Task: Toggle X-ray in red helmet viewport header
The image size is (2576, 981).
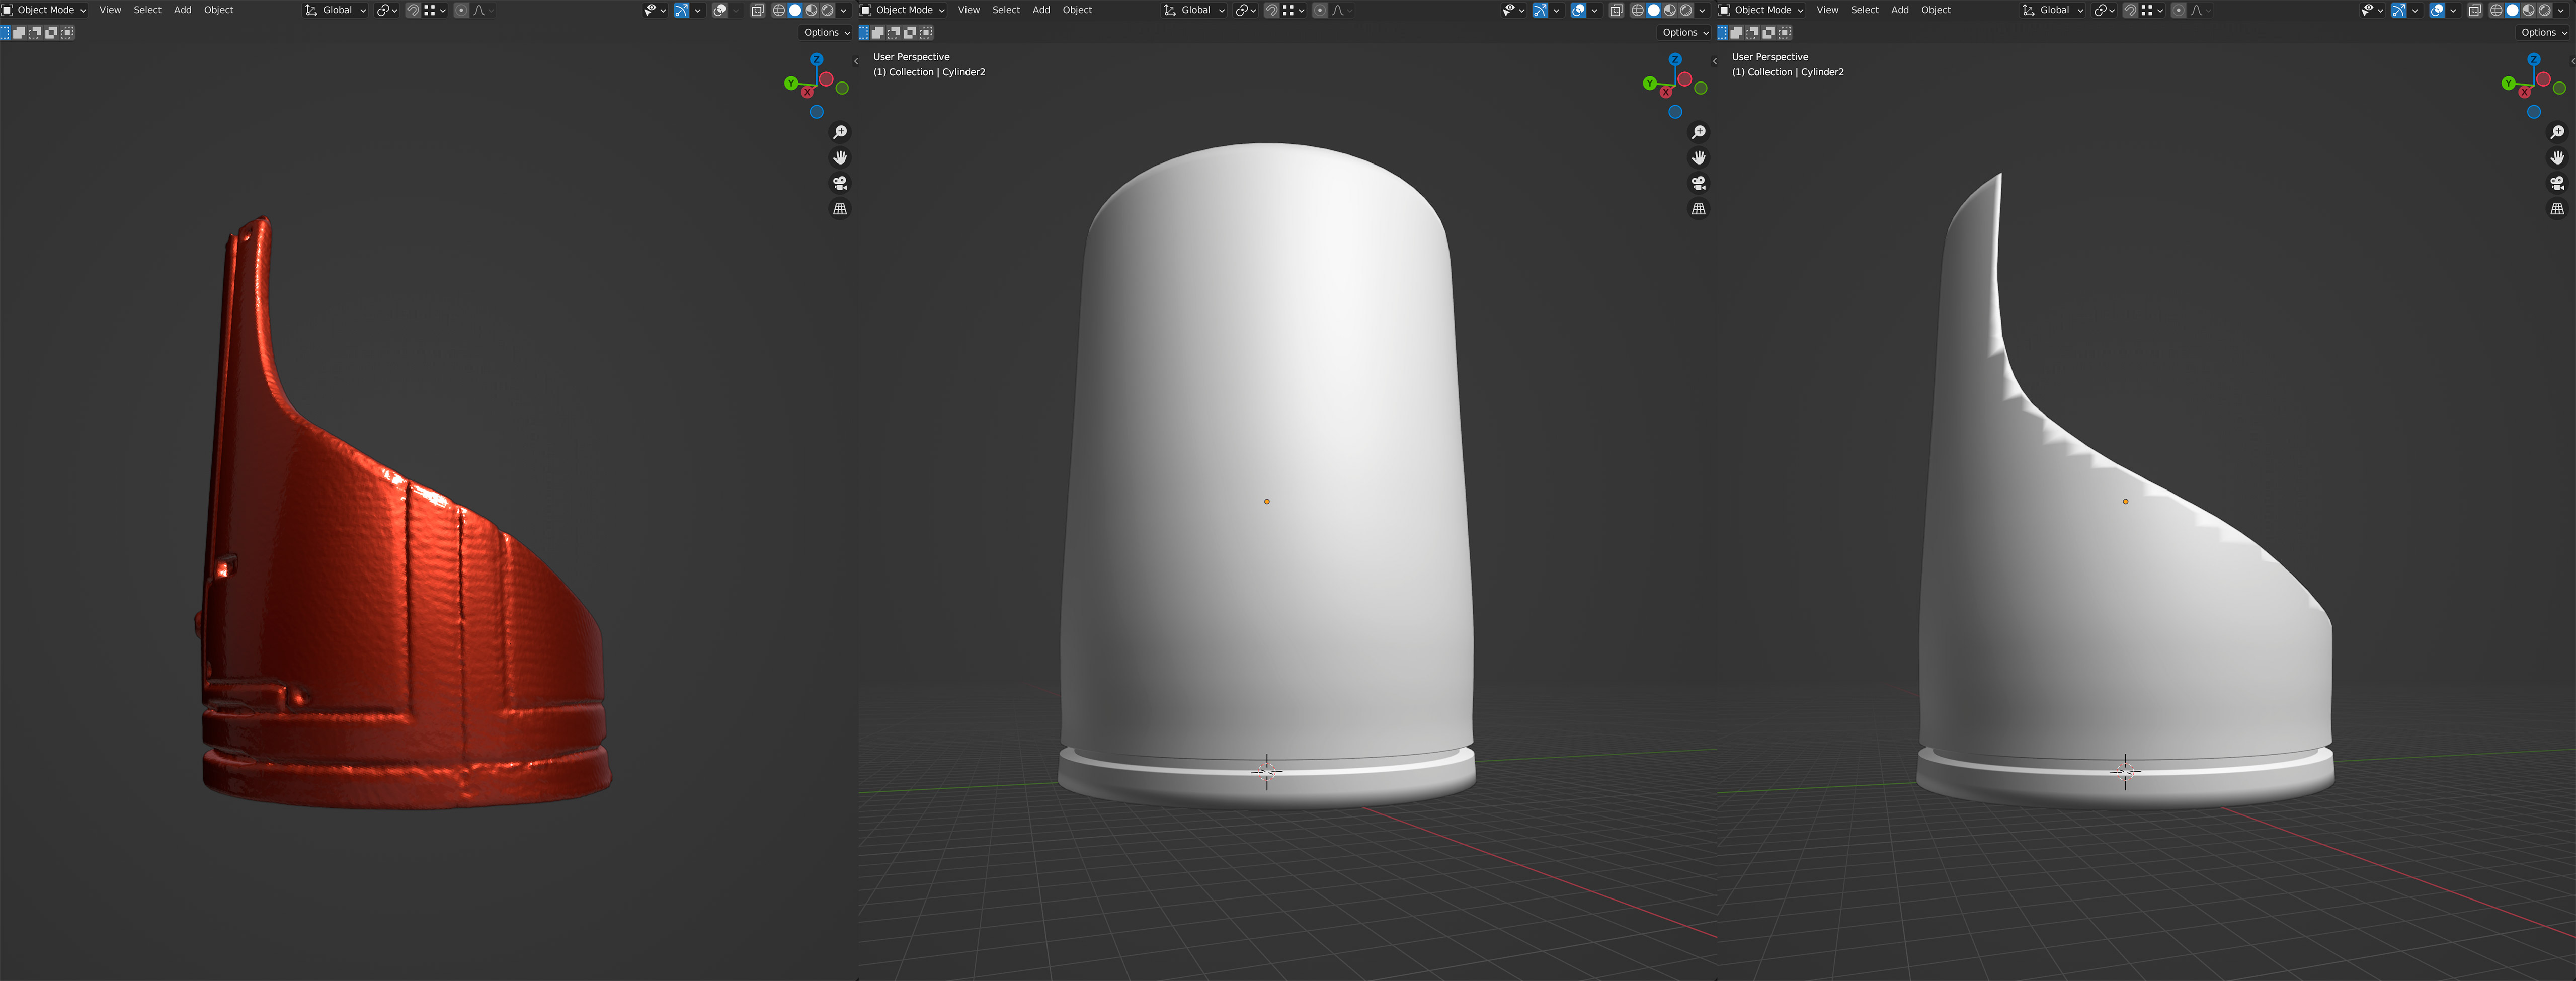Action: (x=758, y=10)
